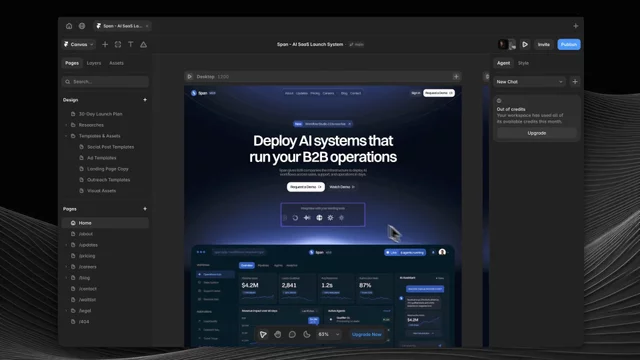This screenshot has height=360, width=640.
Task: Click the globe icon beside home
Action: (82, 26)
